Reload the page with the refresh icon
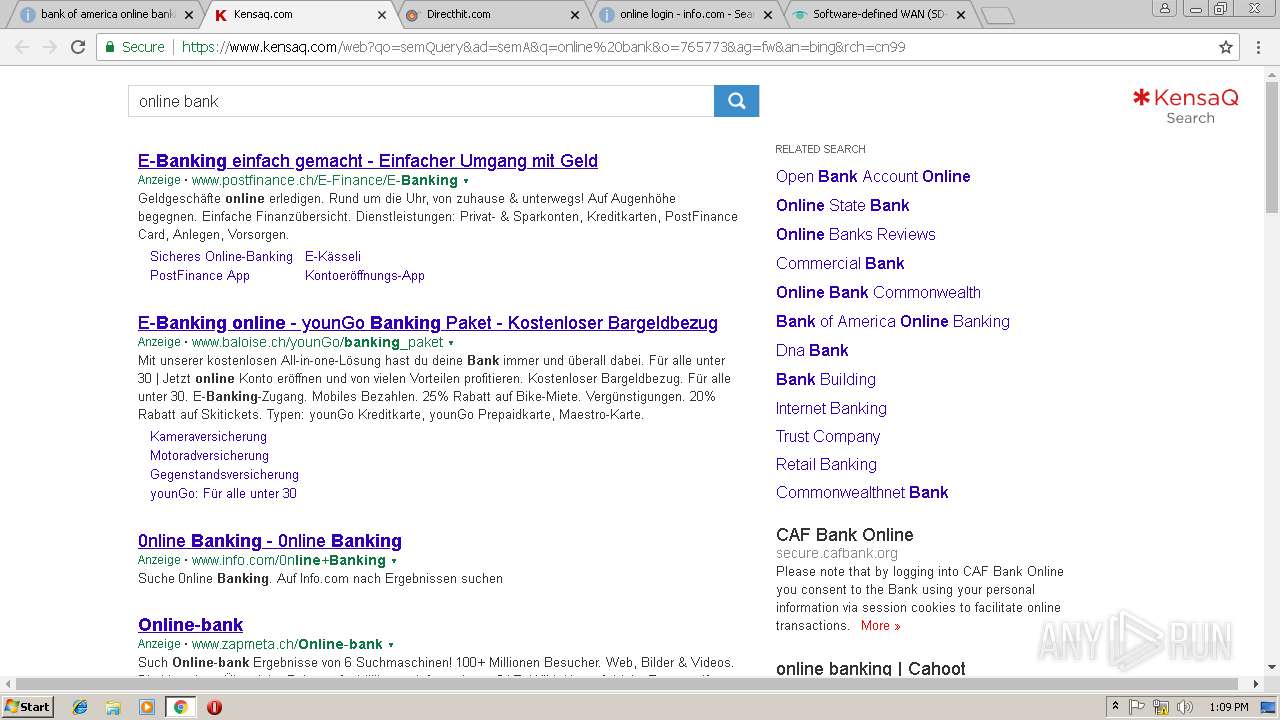 click(x=78, y=47)
